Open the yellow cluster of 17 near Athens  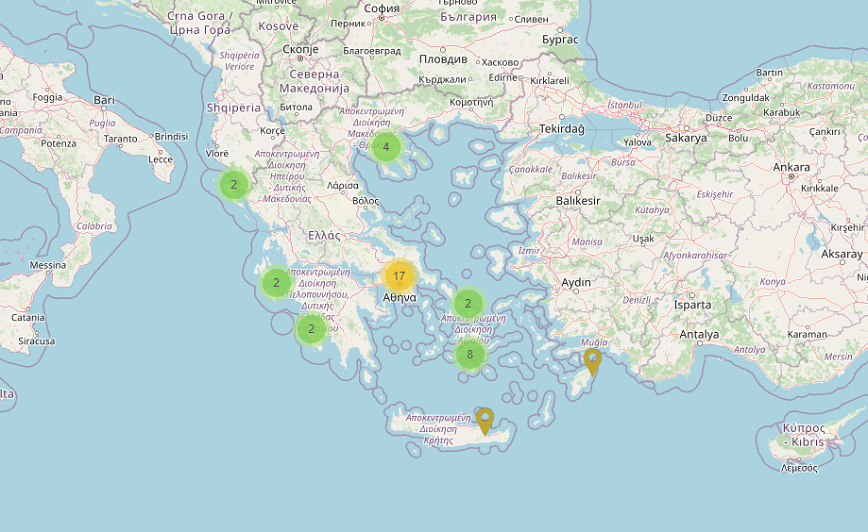pyautogui.click(x=399, y=276)
